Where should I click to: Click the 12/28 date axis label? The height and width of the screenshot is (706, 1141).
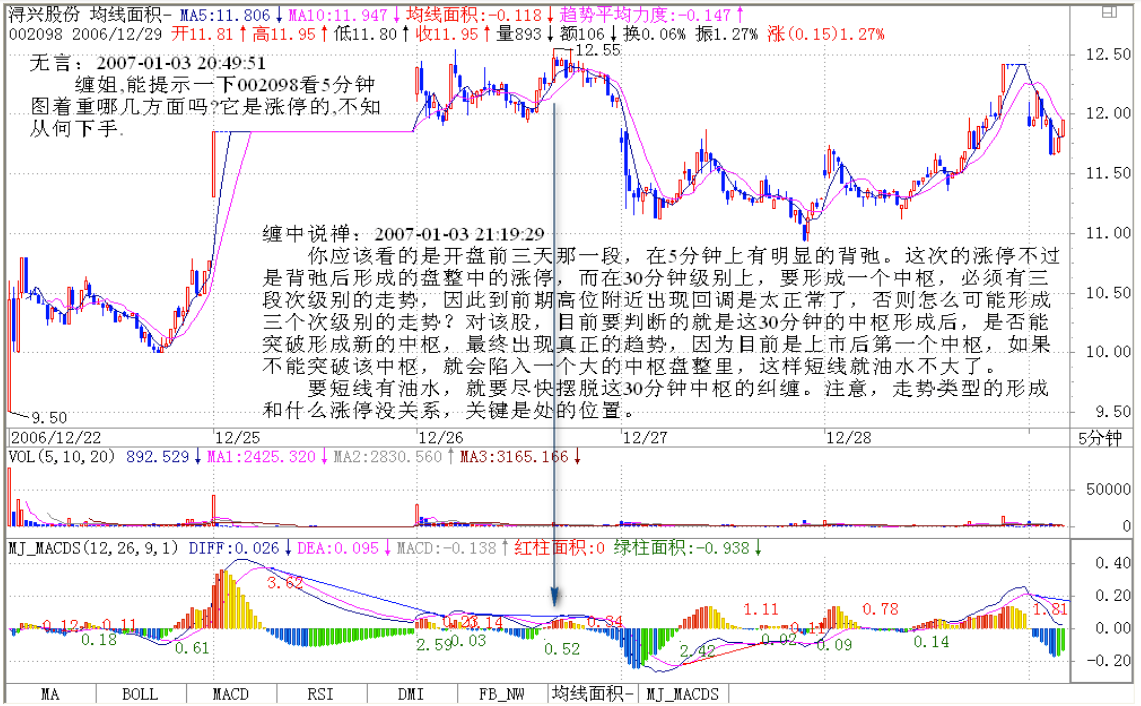coord(848,437)
